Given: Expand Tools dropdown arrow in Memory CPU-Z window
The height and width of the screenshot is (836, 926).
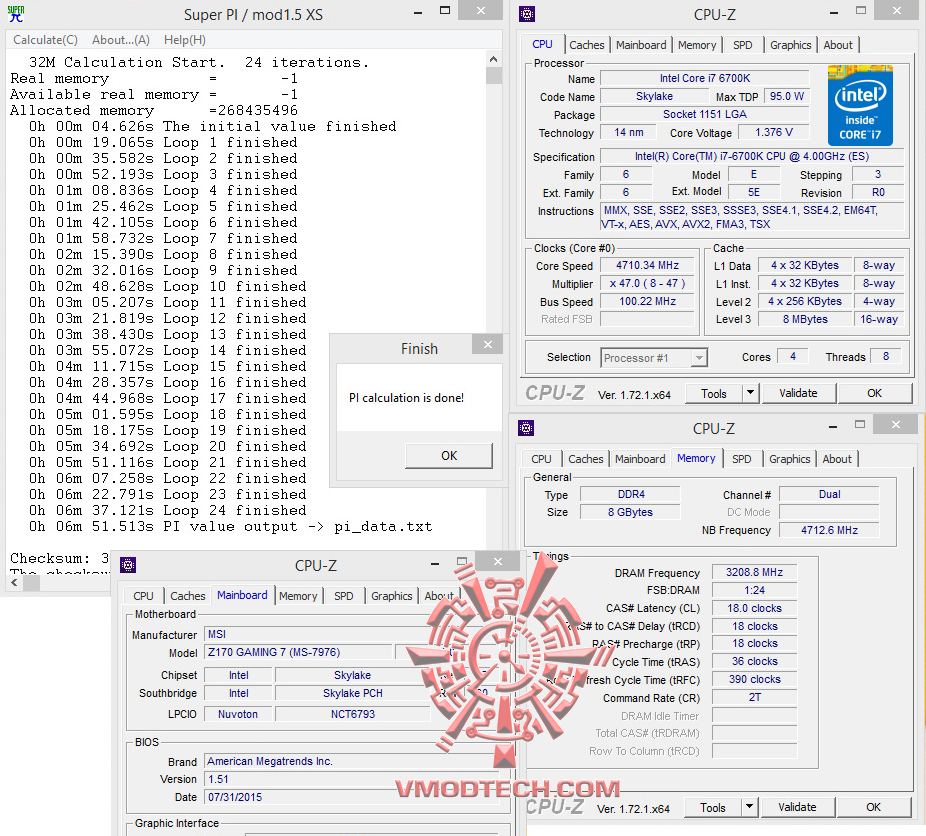Looking at the screenshot, I should [x=749, y=808].
